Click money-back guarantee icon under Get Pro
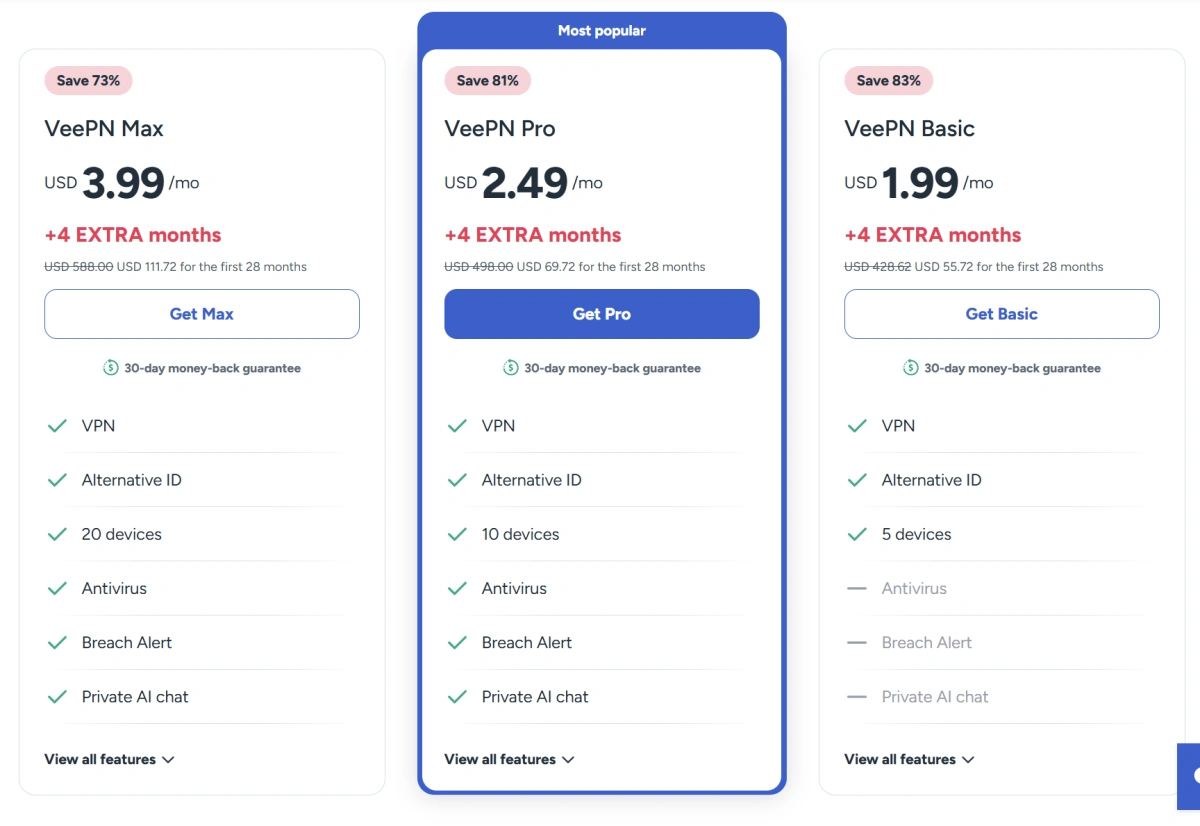Screen dimensions: 1200x826 coord(511,368)
